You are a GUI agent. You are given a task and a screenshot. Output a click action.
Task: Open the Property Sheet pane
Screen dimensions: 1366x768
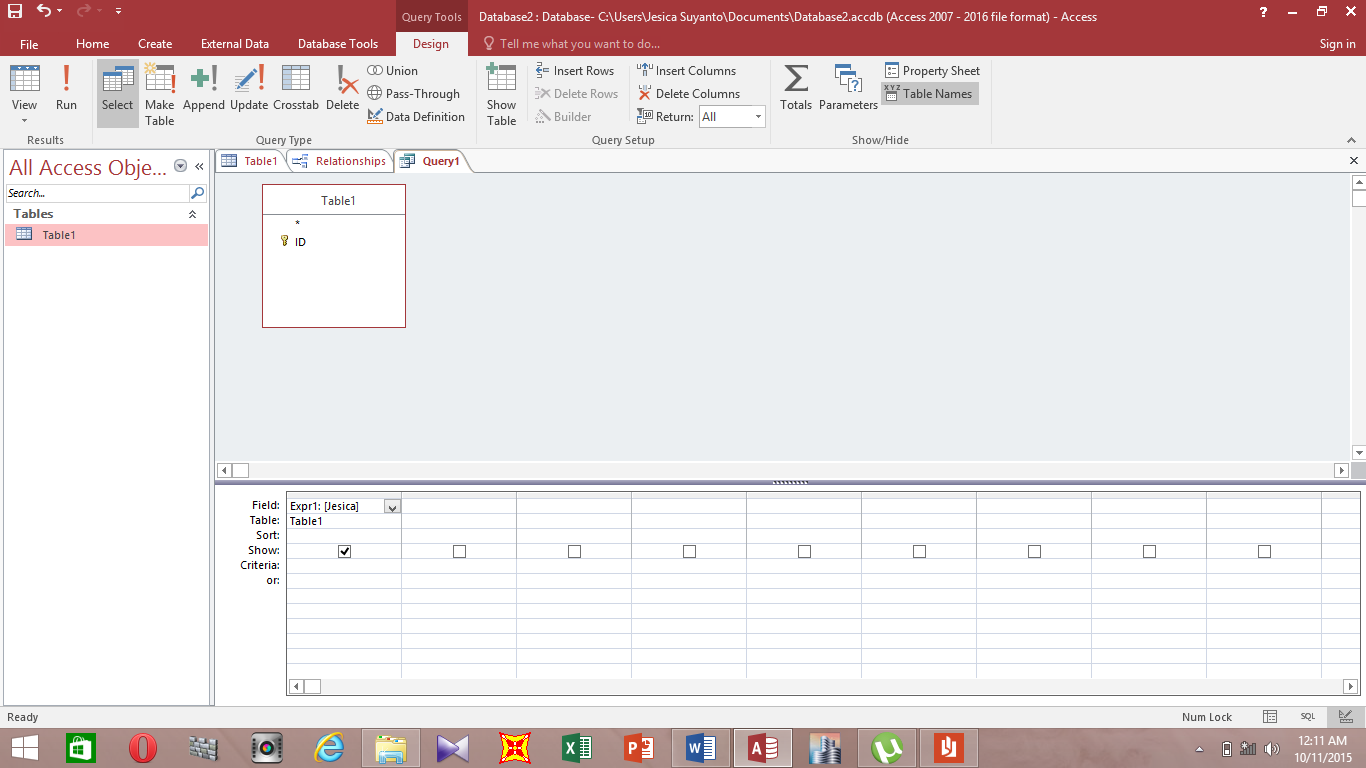point(932,71)
